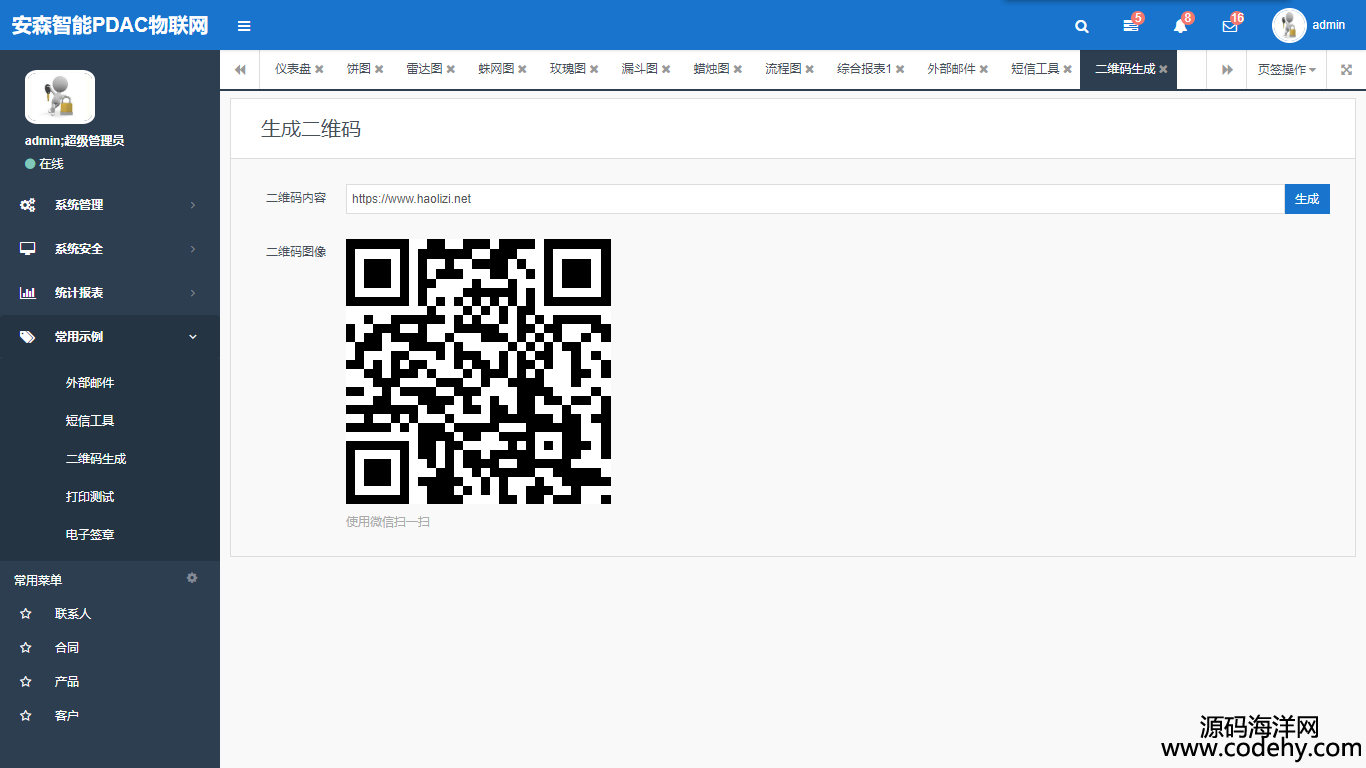Image resolution: width=1366 pixels, height=768 pixels.
Task: Close the 漏斗图 tab
Action: (x=666, y=69)
